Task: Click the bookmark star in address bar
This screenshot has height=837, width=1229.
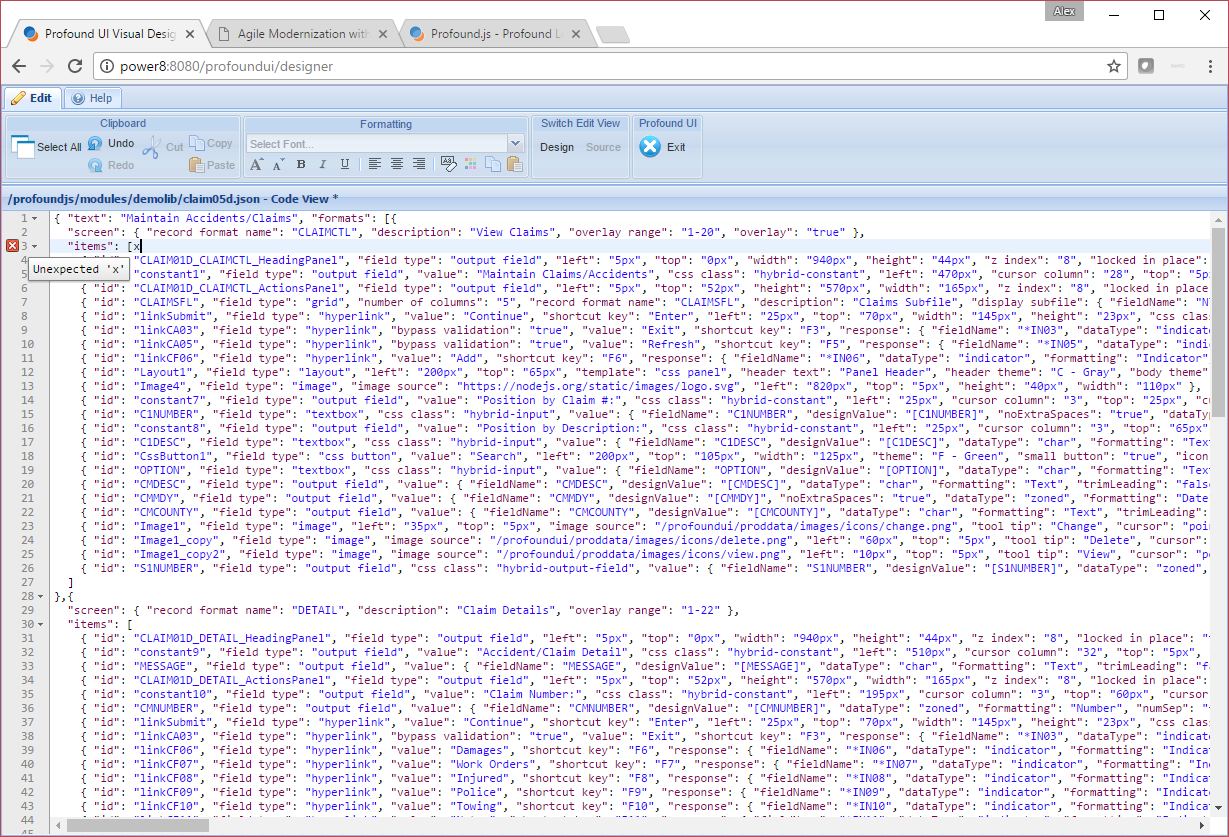Action: (1113, 65)
